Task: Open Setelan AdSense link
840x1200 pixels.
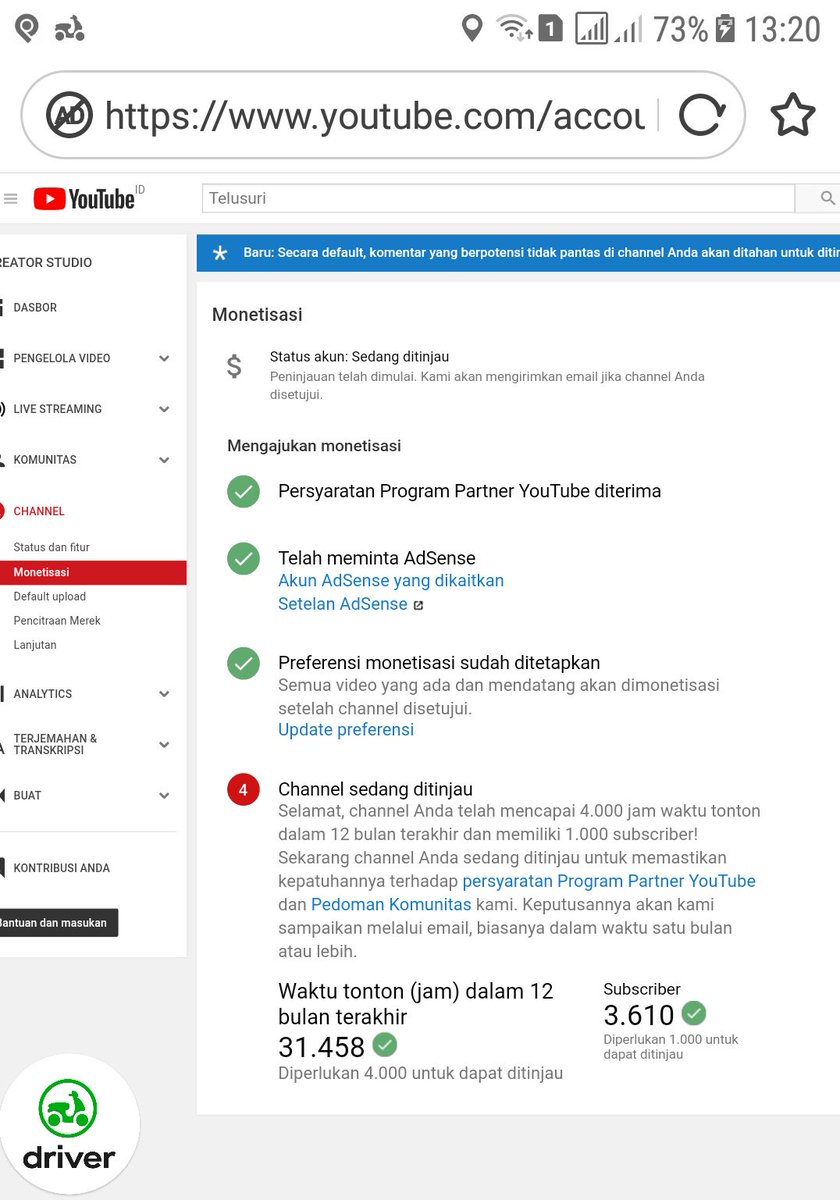Action: [343, 605]
